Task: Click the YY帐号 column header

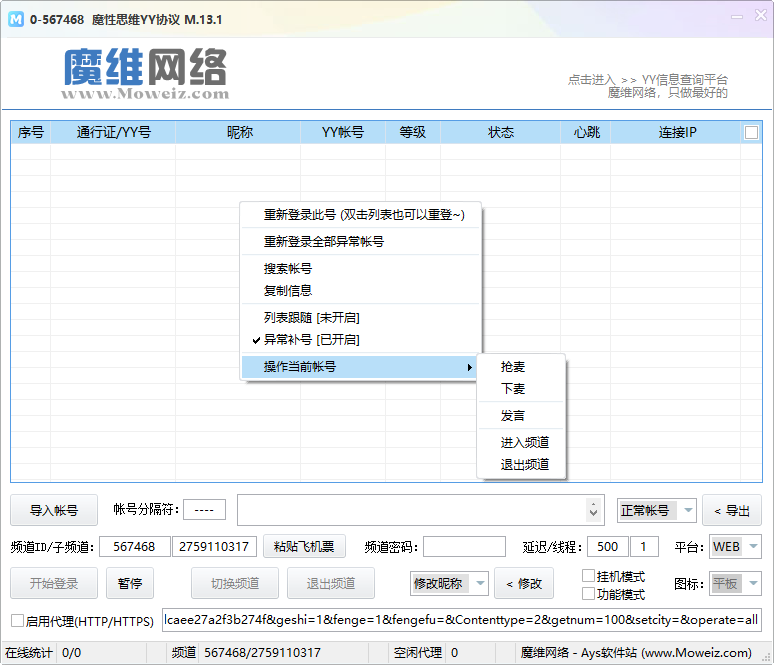Action: pyautogui.click(x=343, y=132)
